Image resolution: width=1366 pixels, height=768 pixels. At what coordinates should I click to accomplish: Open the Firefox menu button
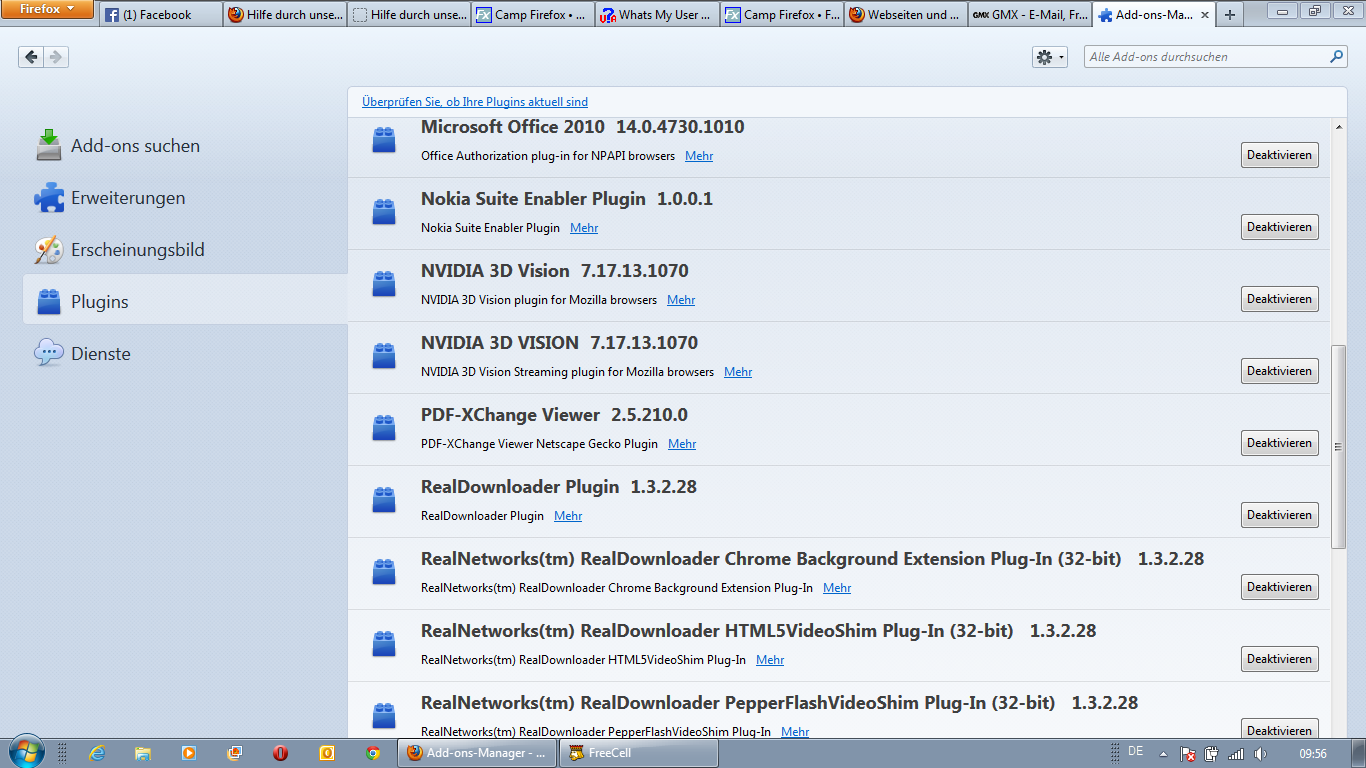click(47, 9)
